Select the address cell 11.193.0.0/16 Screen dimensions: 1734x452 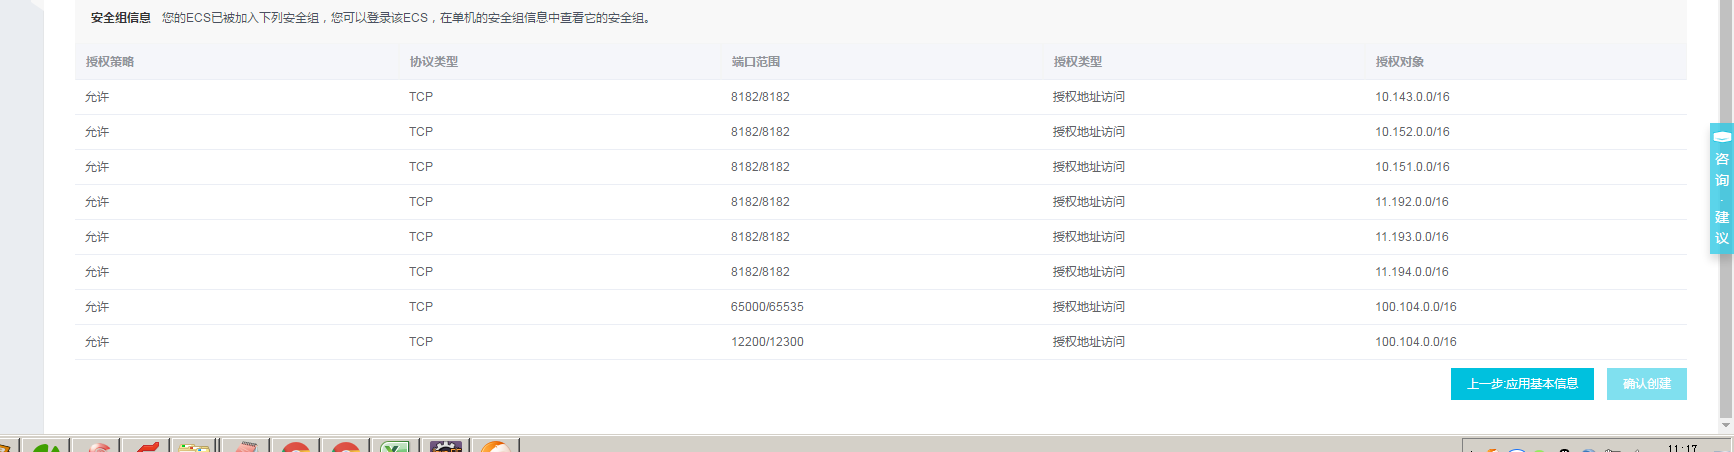point(1412,237)
